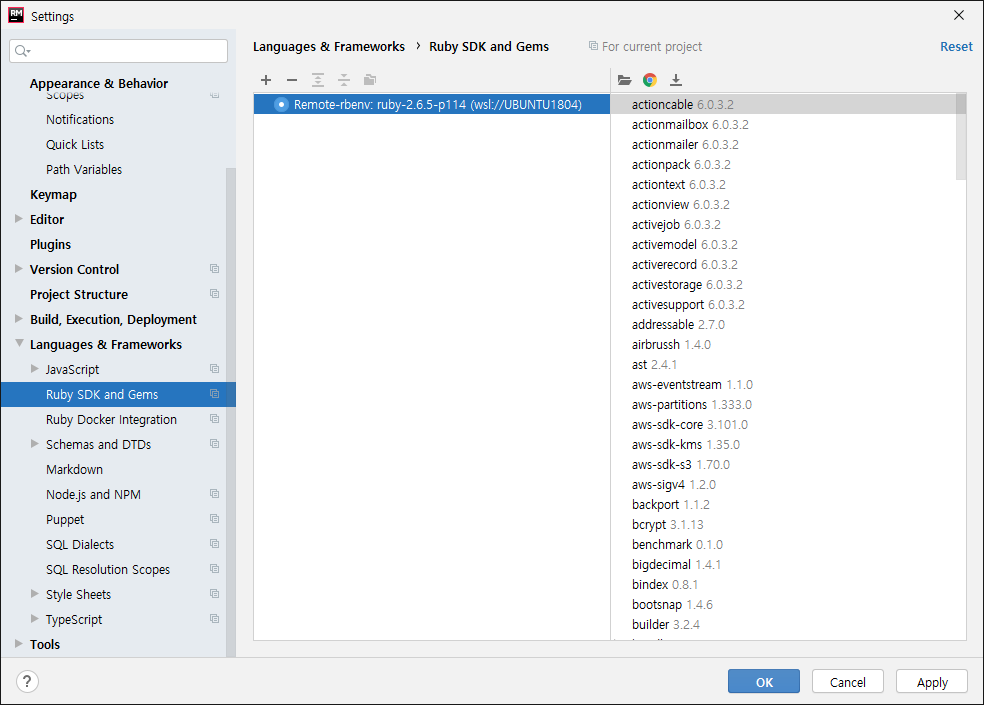Click the add SDK plus icon
Screen dimensions: 984x705
(x=266, y=80)
